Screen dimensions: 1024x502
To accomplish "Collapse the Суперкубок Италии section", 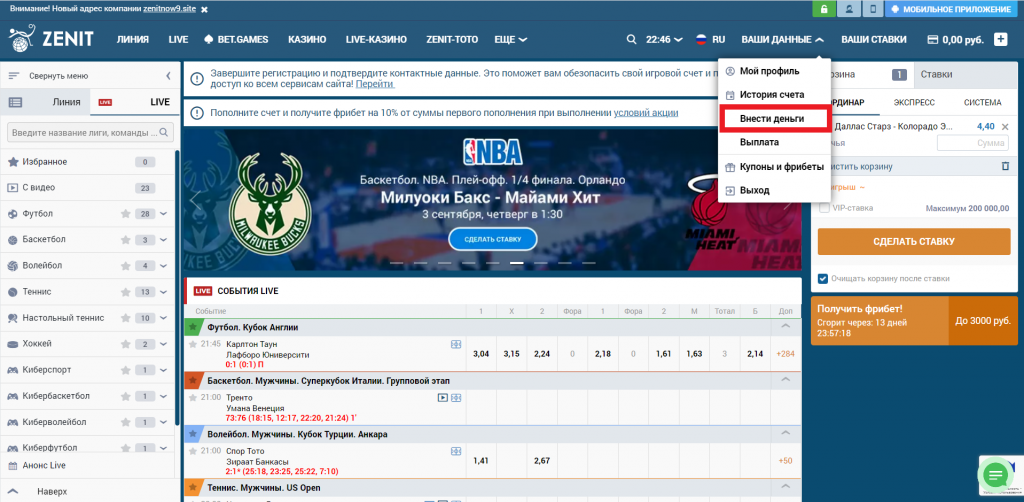I will [x=786, y=381].
